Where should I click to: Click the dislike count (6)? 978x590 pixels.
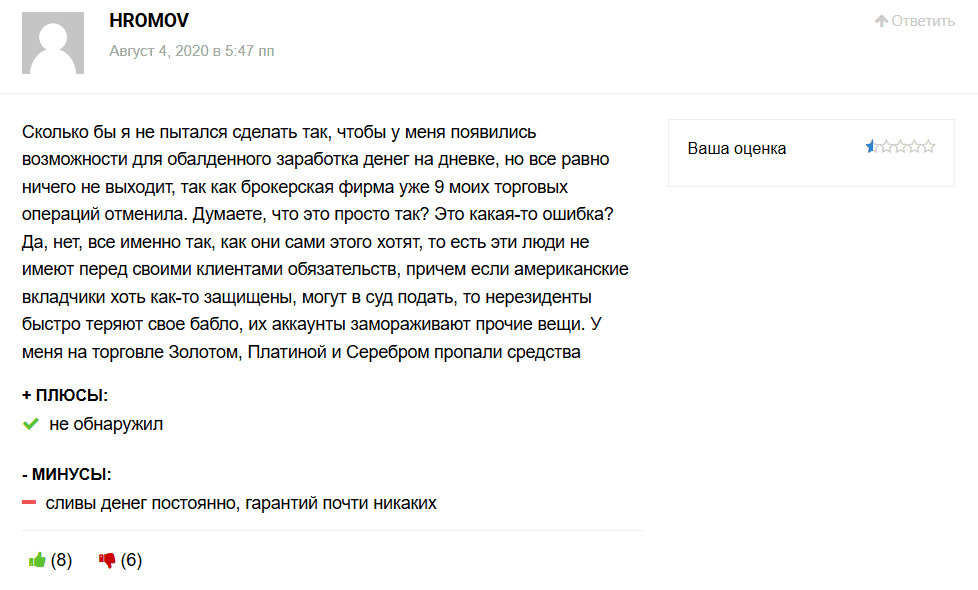click(x=131, y=560)
